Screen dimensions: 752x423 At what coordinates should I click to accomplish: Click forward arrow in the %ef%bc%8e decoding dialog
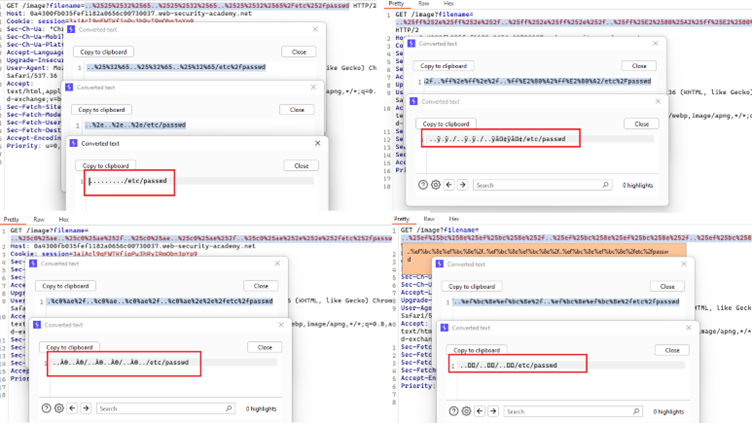point(494,411)
